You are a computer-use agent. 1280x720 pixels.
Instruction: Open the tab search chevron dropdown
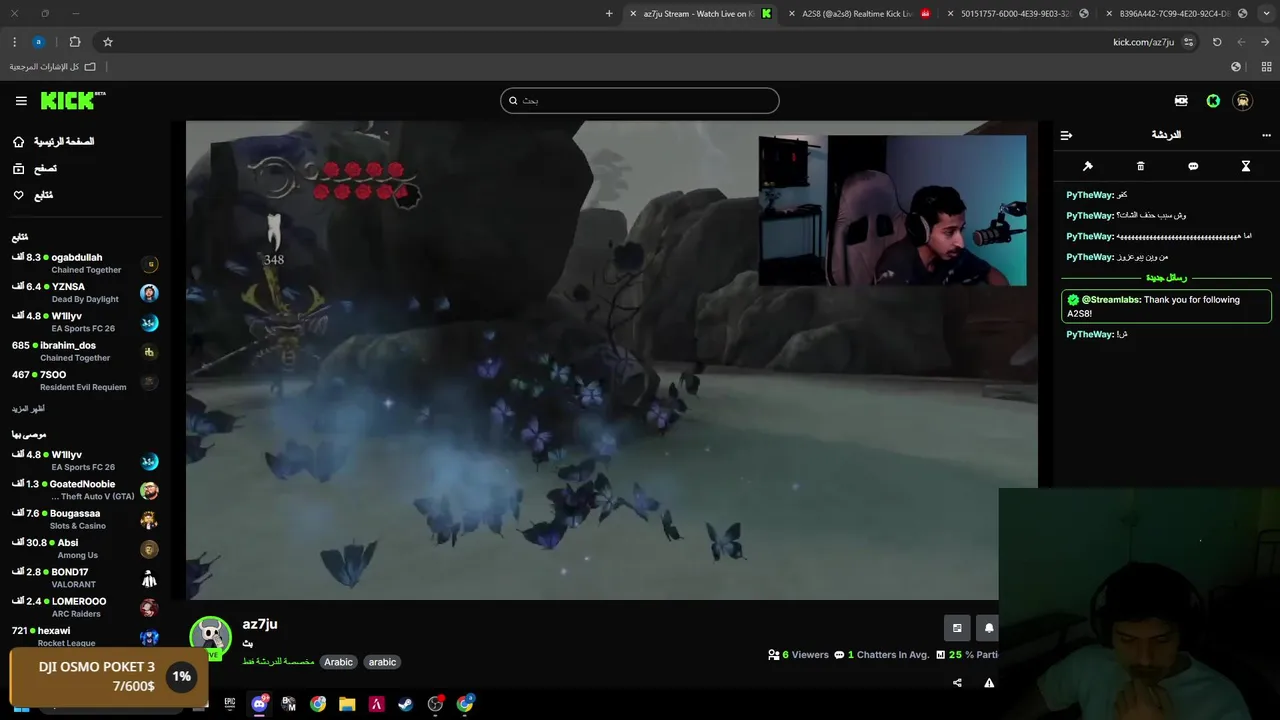(x=1266, y=14)
